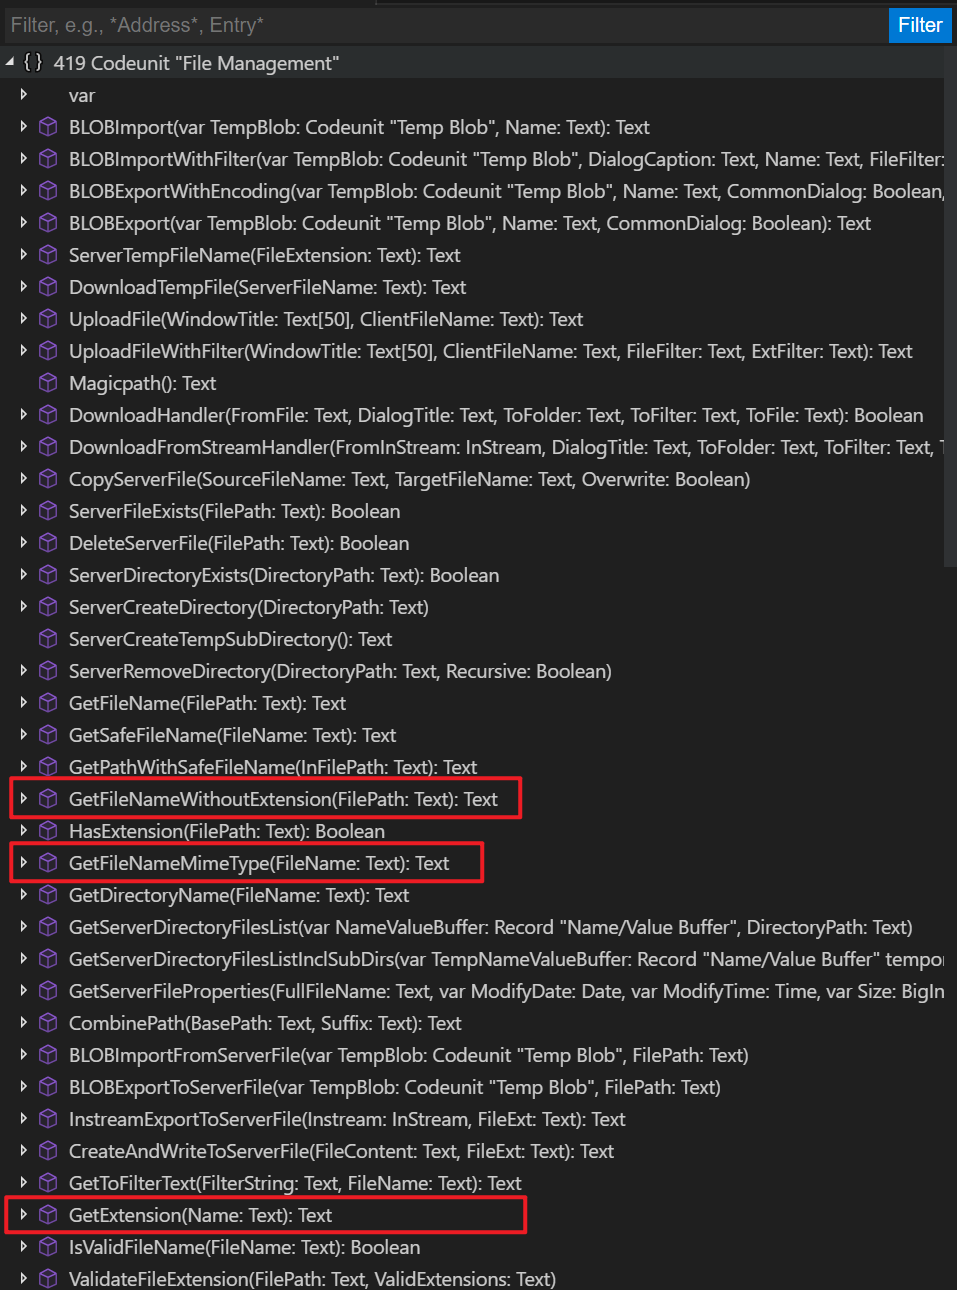
Task: Click the GetSafeFileName cube icon
Action: 48,735
